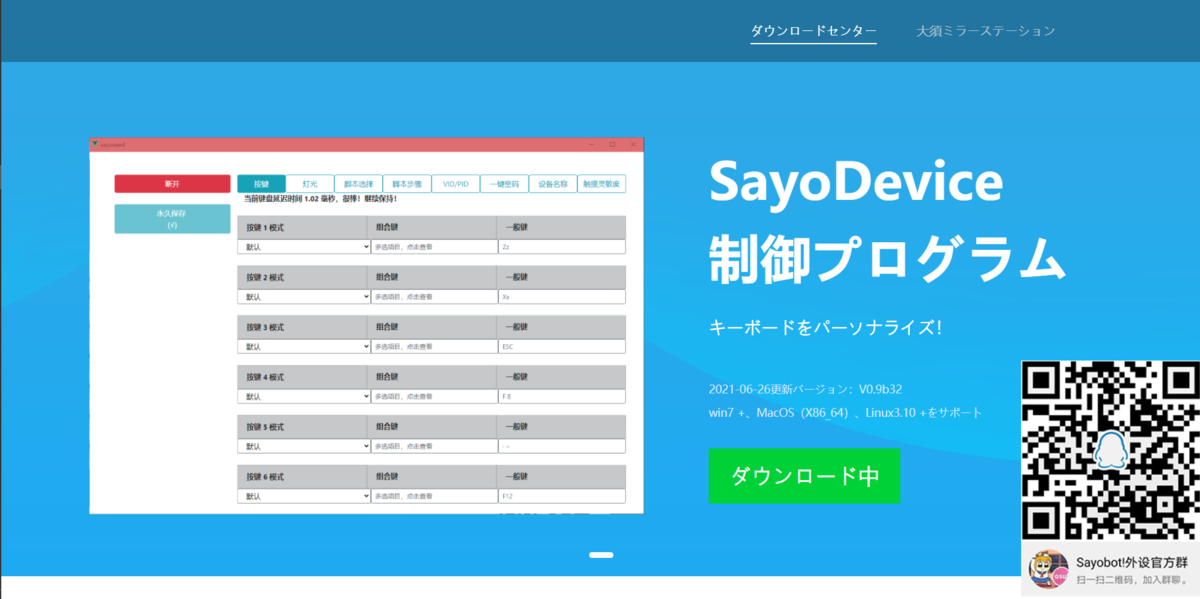Click the 一般键 field showing Xx

pos(561,297)
